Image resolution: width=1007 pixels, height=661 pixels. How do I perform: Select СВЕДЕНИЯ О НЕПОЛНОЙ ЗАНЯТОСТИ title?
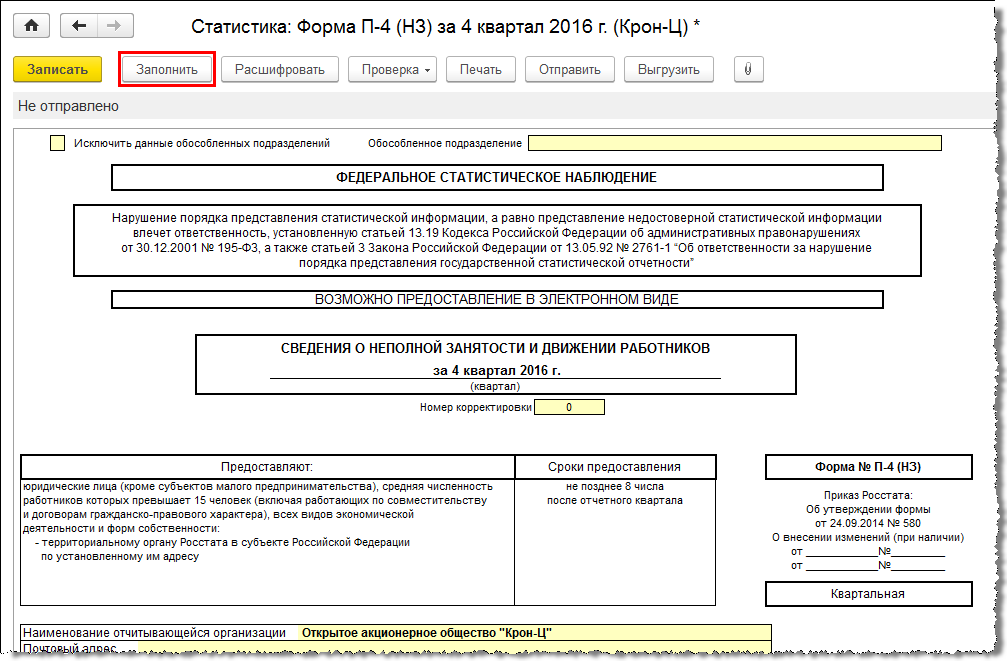[495, 348]
